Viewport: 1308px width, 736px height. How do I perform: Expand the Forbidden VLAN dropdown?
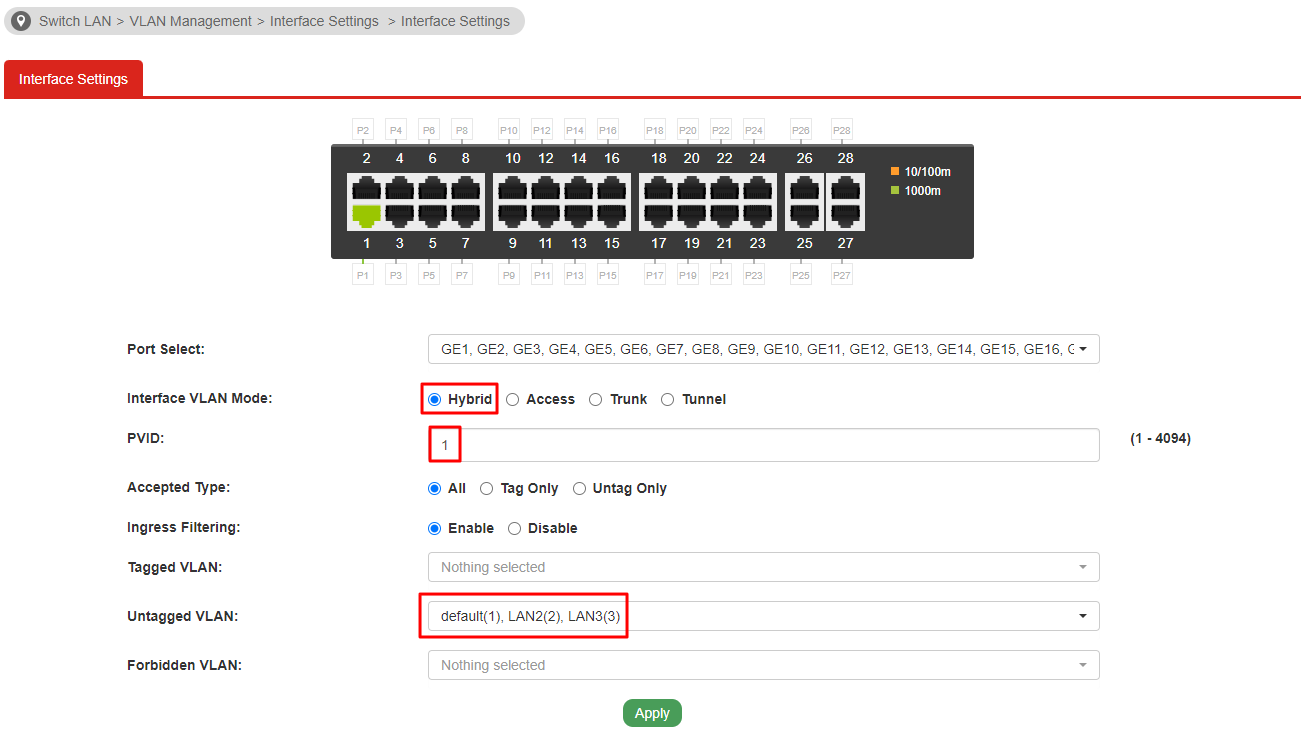coord(763,665)
